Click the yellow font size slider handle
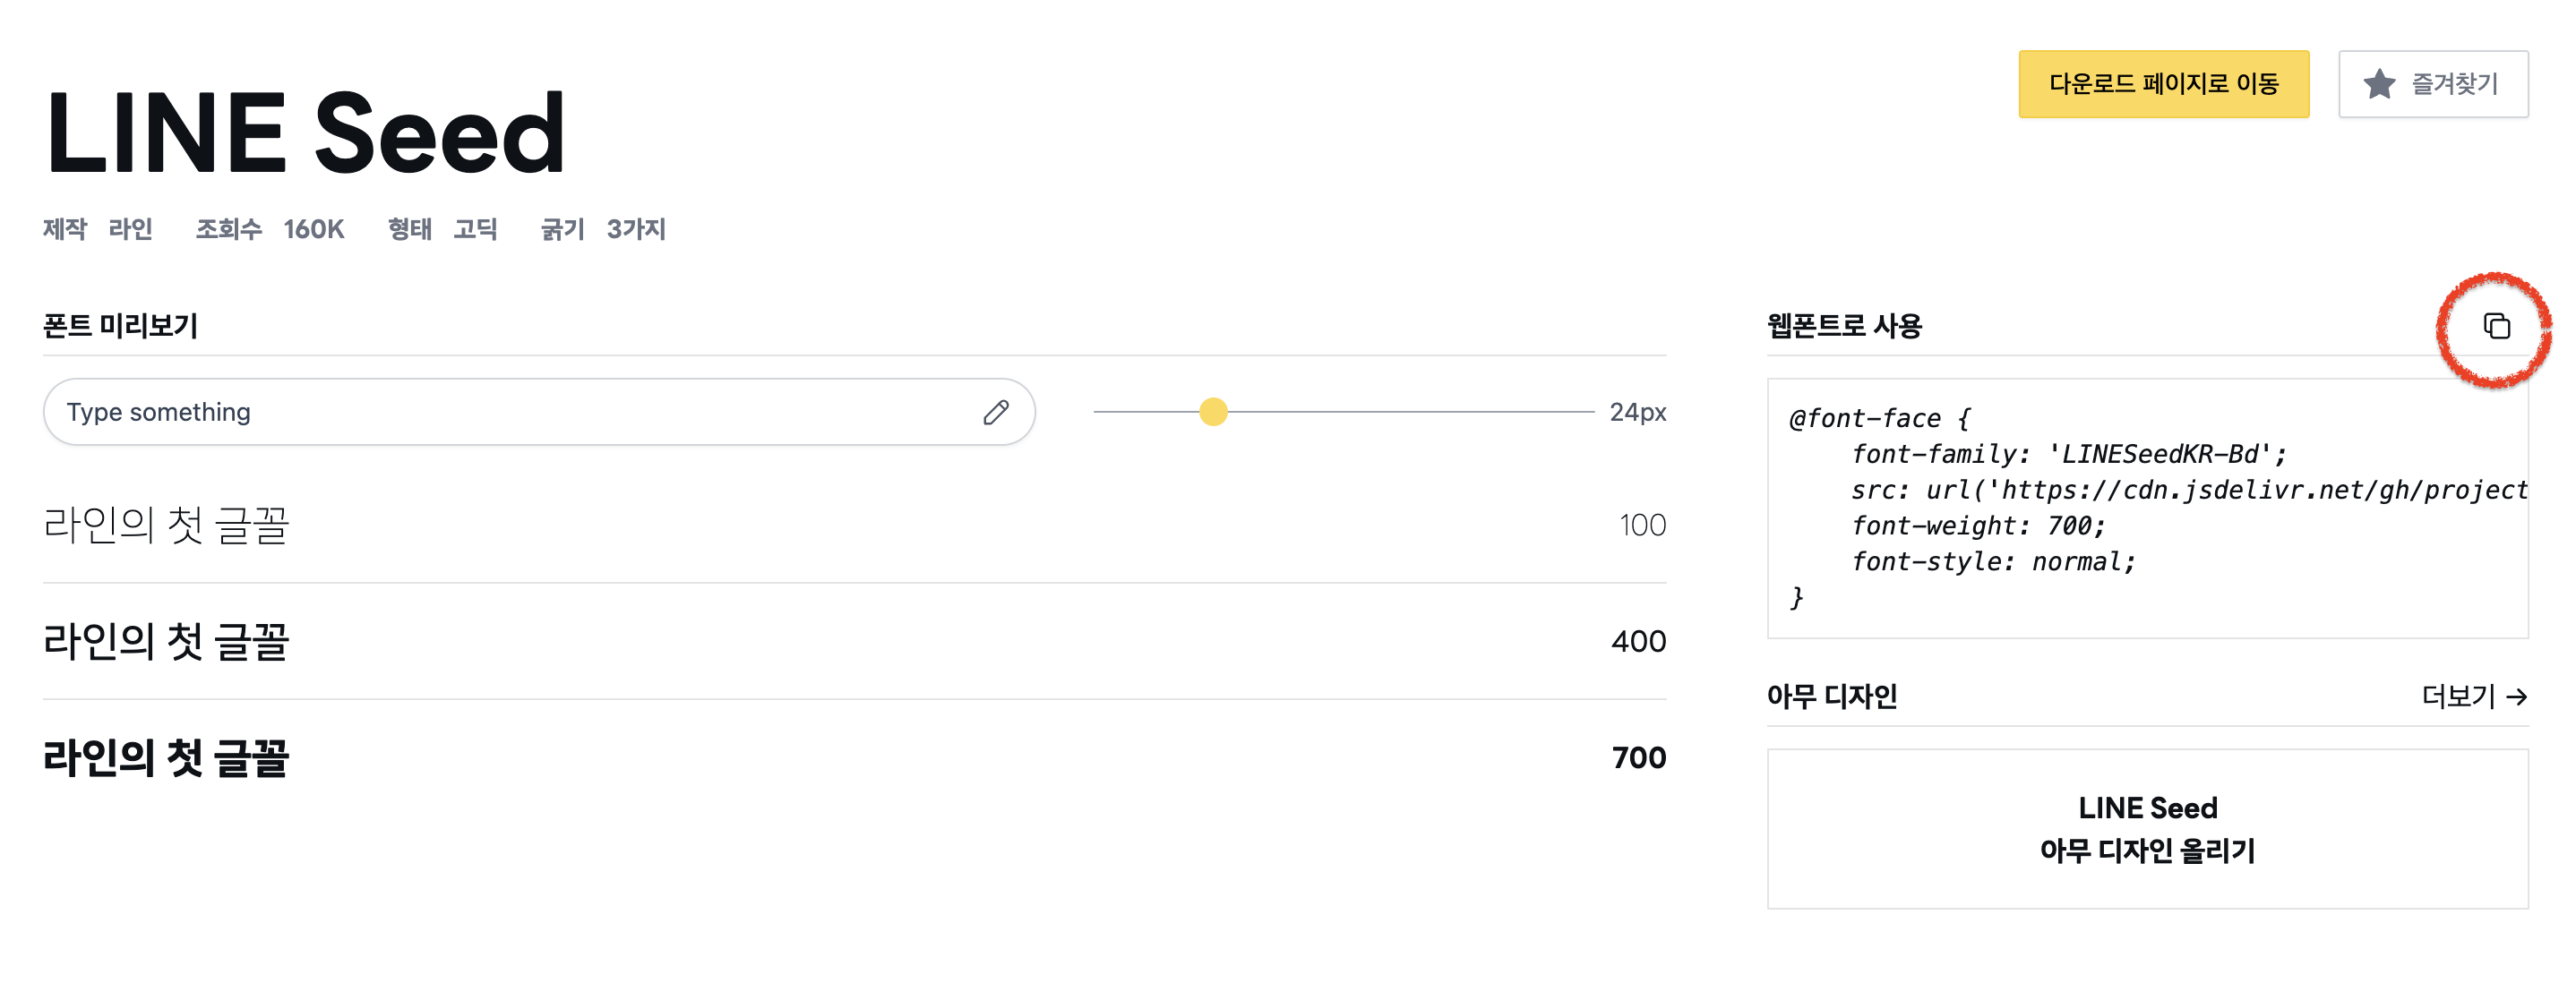The height and width of the screenshot is (983, 2576). 1213,412
